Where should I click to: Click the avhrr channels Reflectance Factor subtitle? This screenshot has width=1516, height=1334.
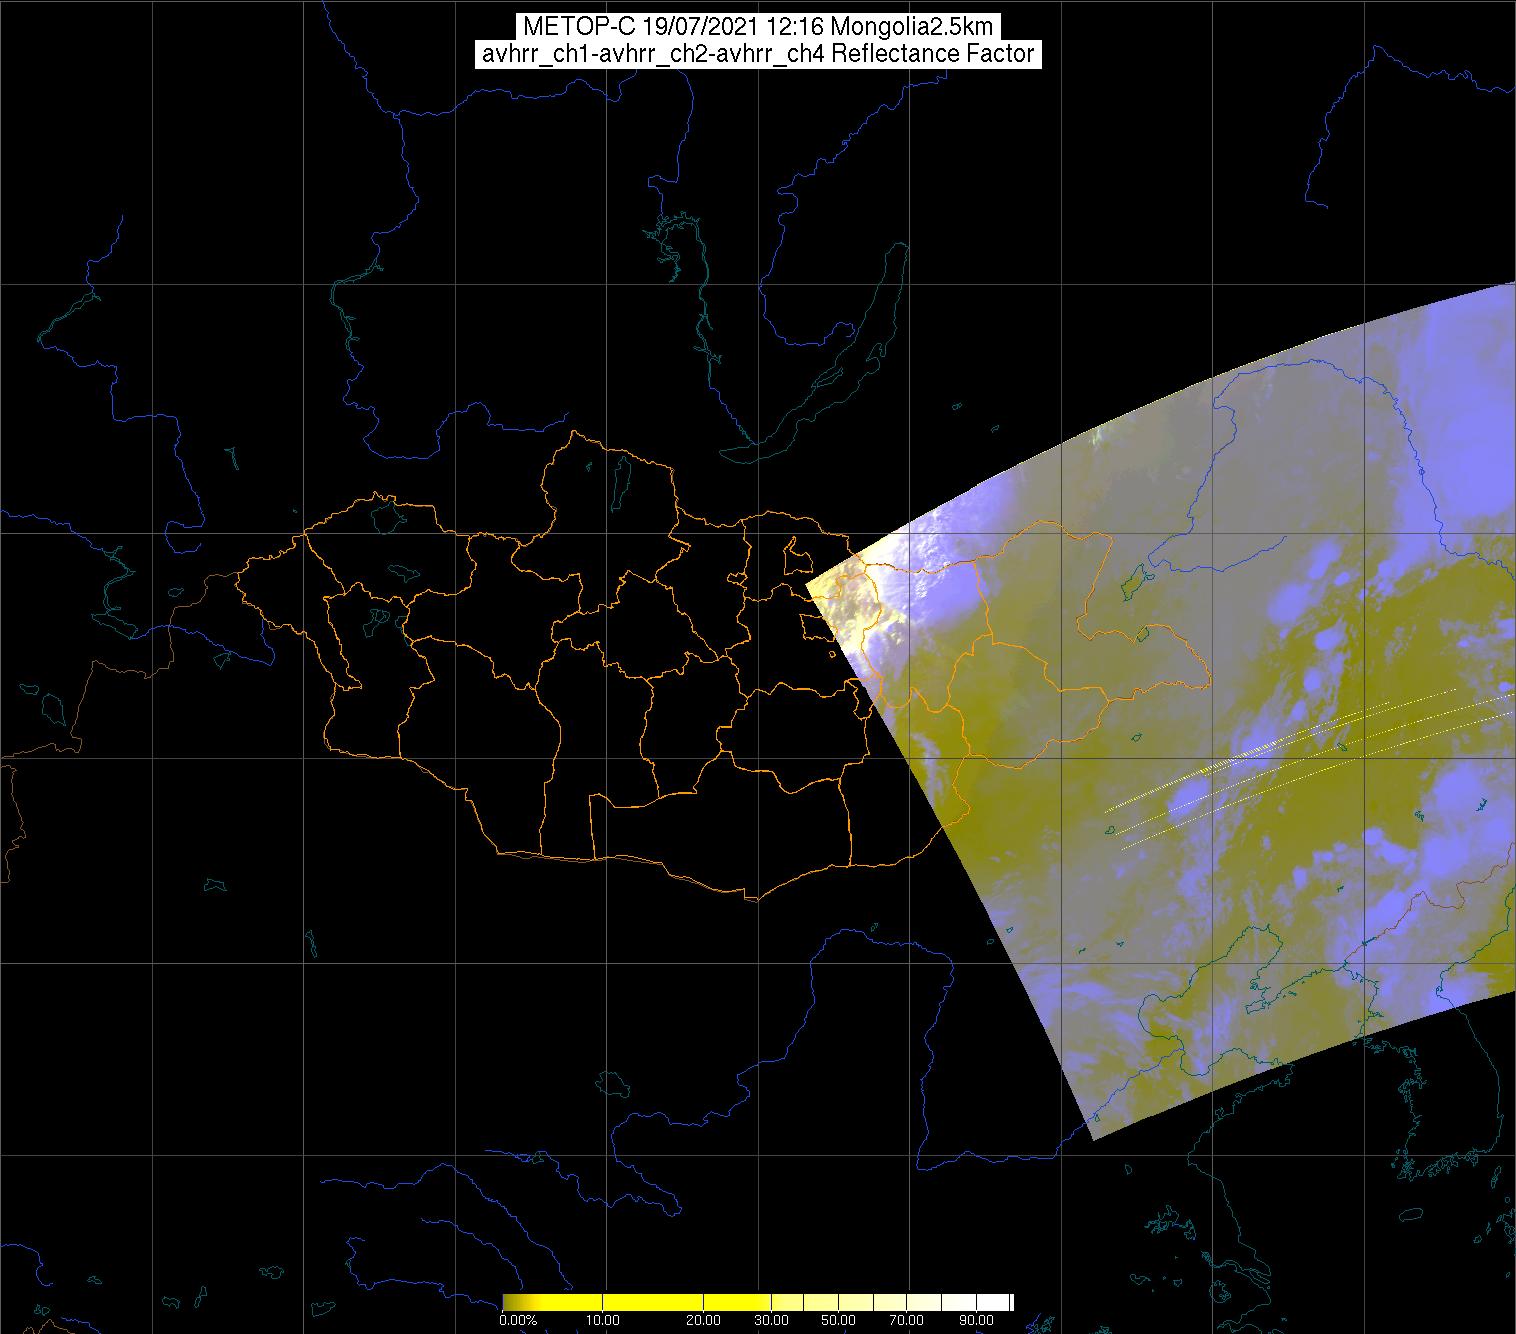click(x=757, y=54)
